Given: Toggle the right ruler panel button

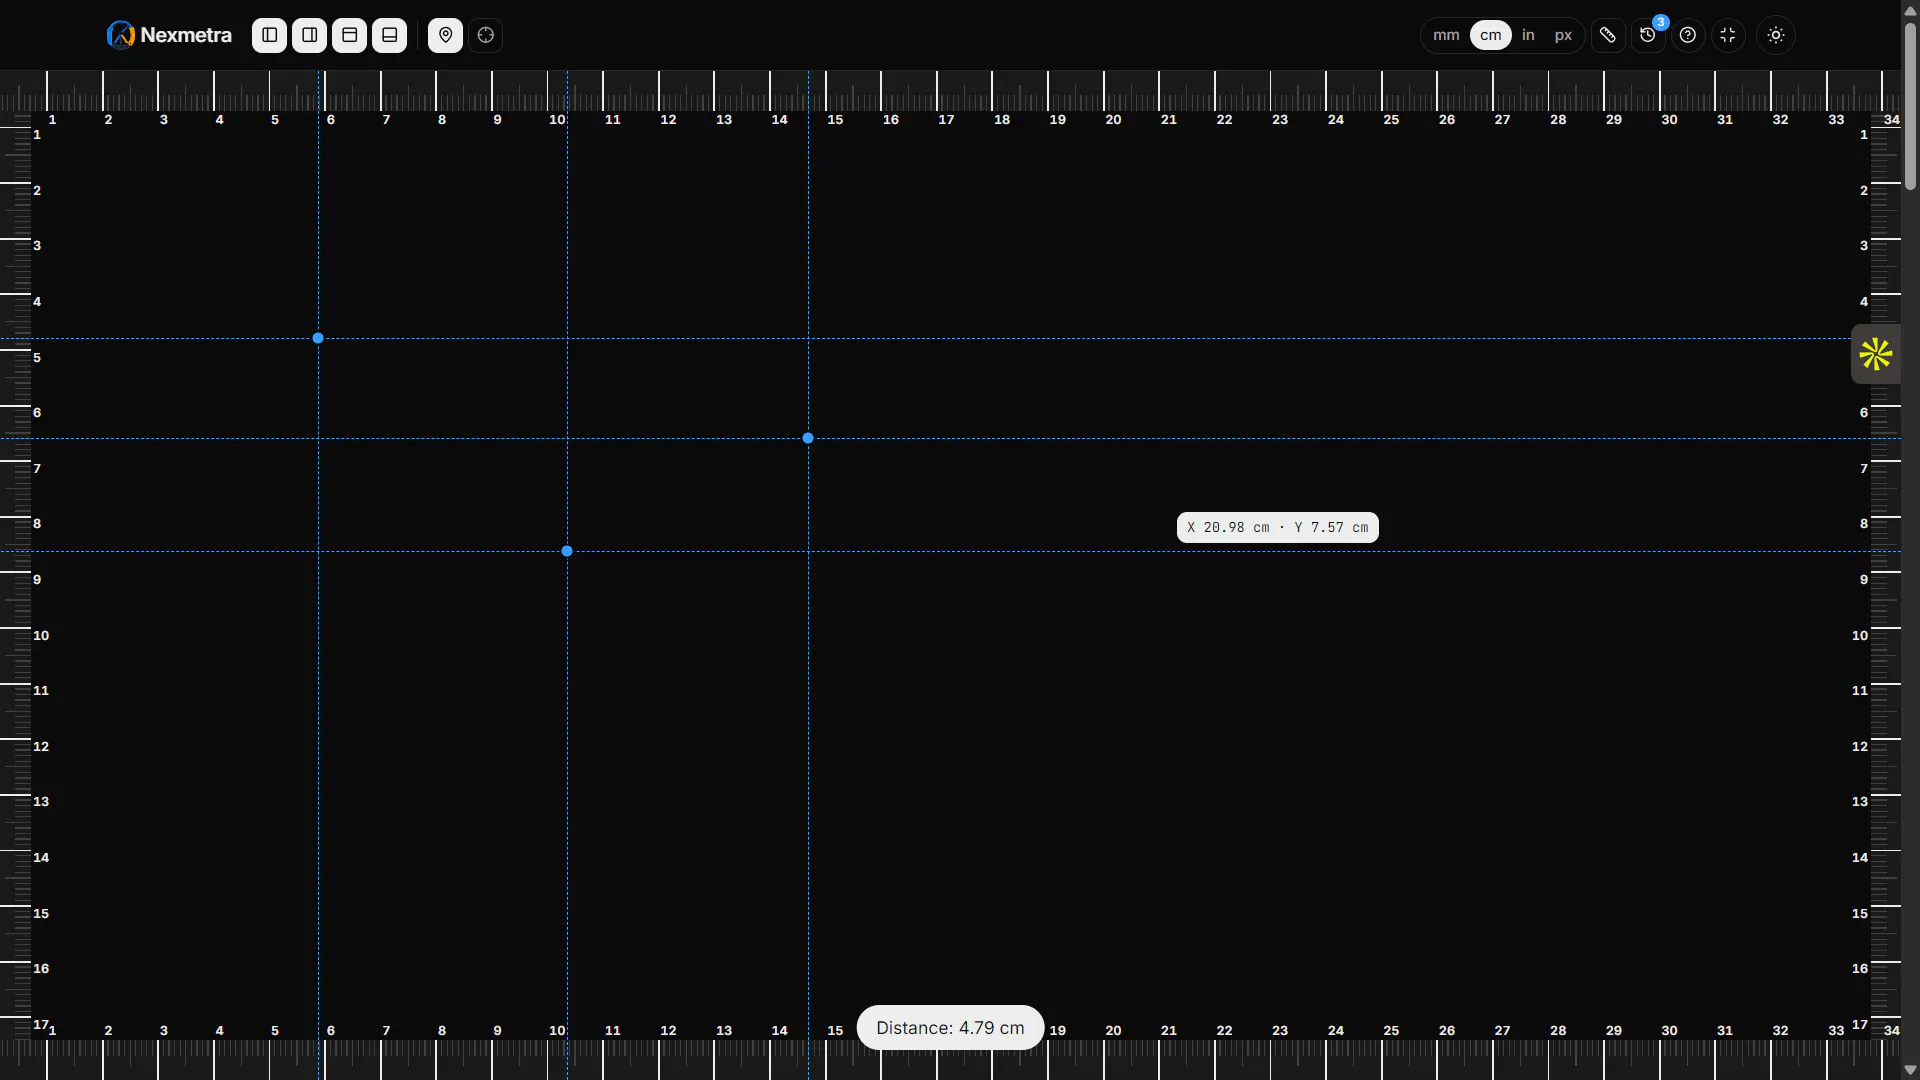Looking at the screenshot, I should pyautogui.click(x=309, y=35).
